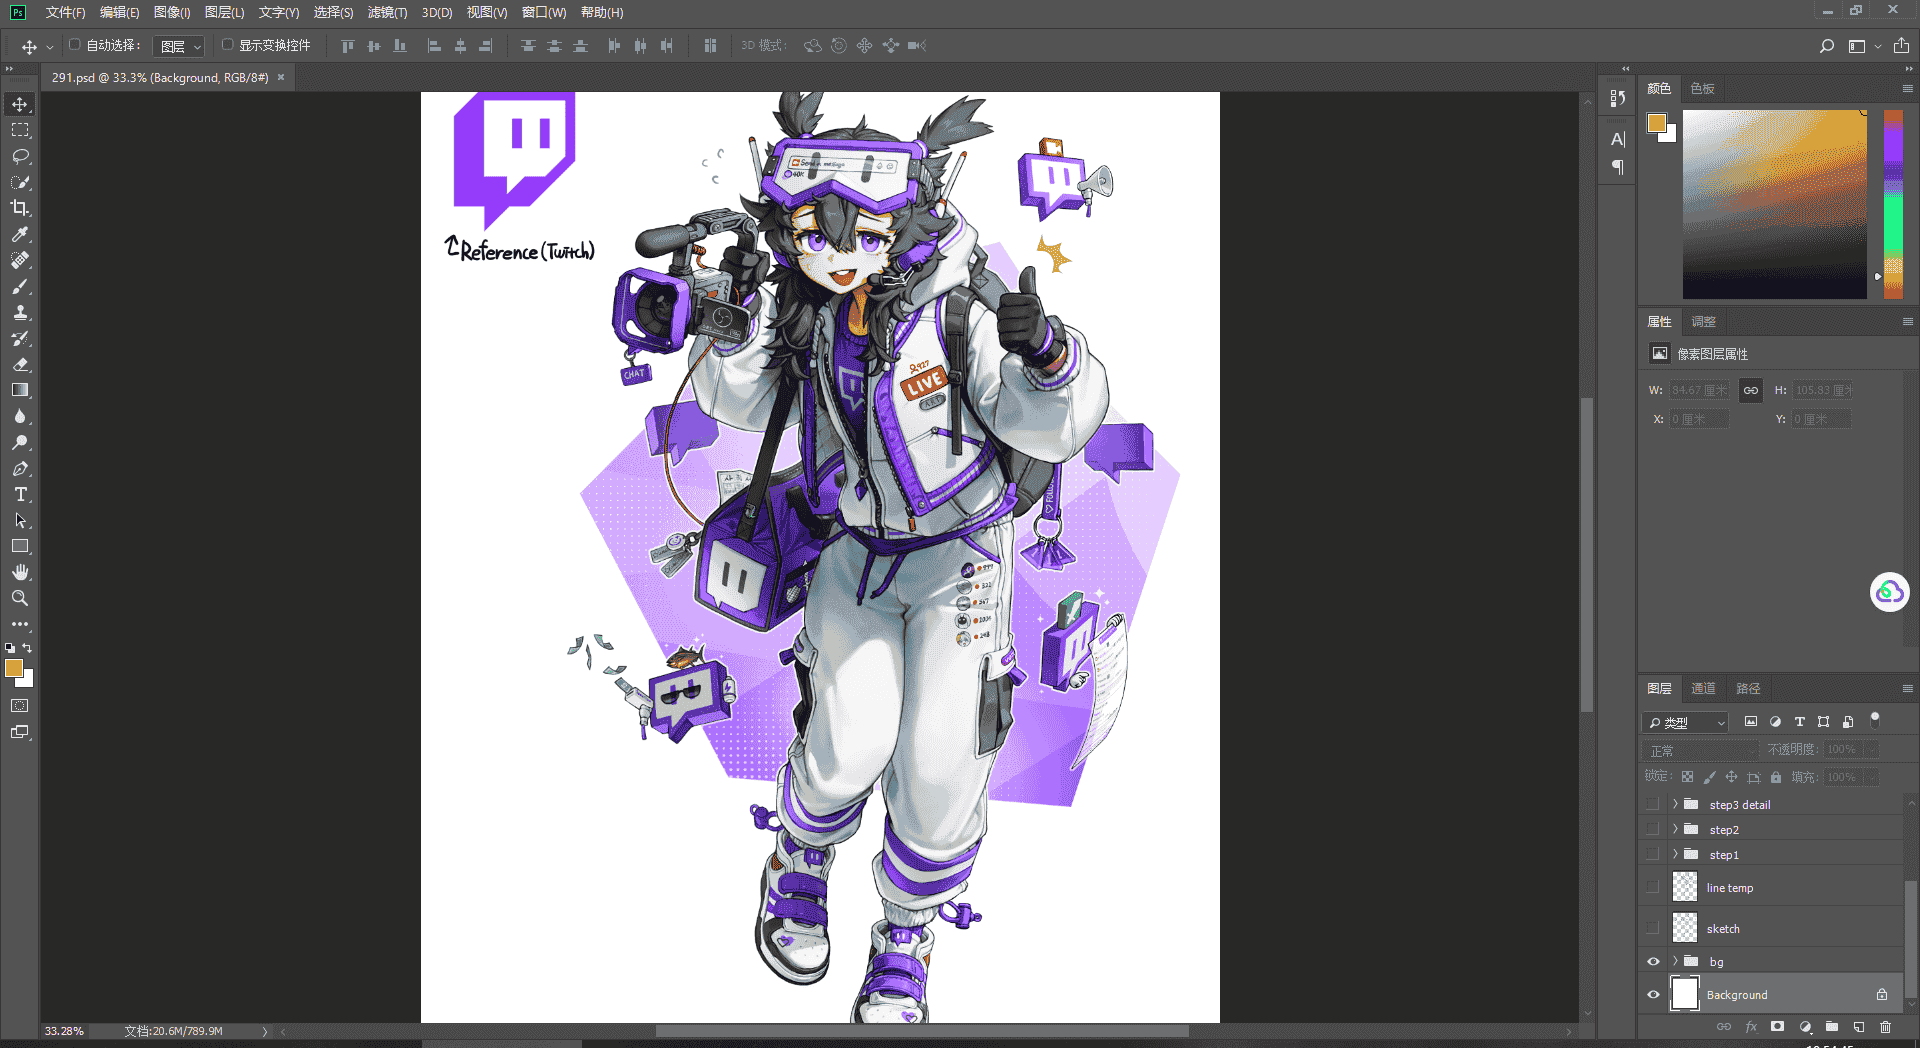Select the Lasso tool
The width and height of the screenshot is (1920, 1048).
click(20, 156)
